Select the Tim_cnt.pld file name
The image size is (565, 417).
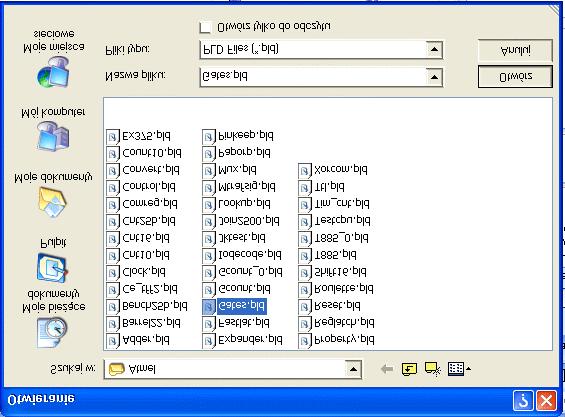point(342,204)
